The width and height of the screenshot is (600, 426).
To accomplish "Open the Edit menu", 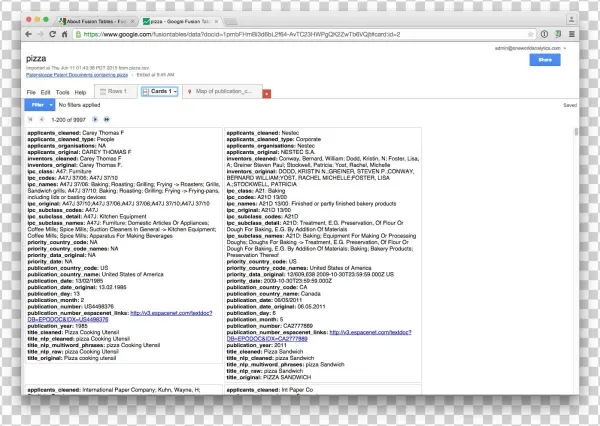I will 46,92.
